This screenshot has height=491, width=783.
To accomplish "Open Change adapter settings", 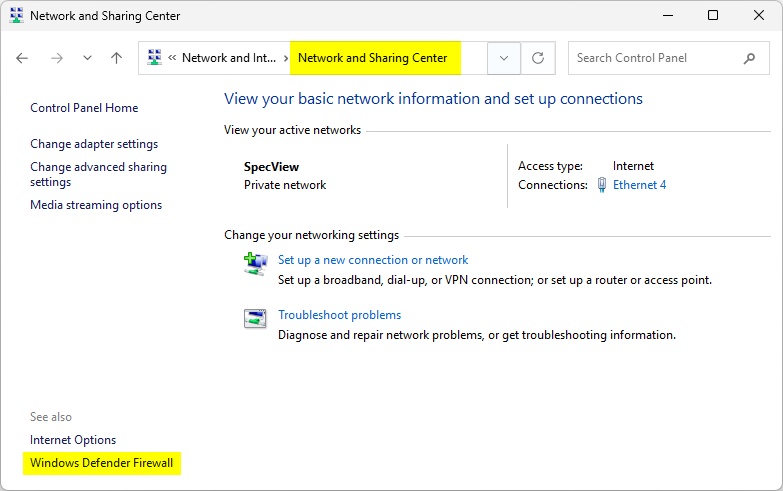I will click(94, 144).
